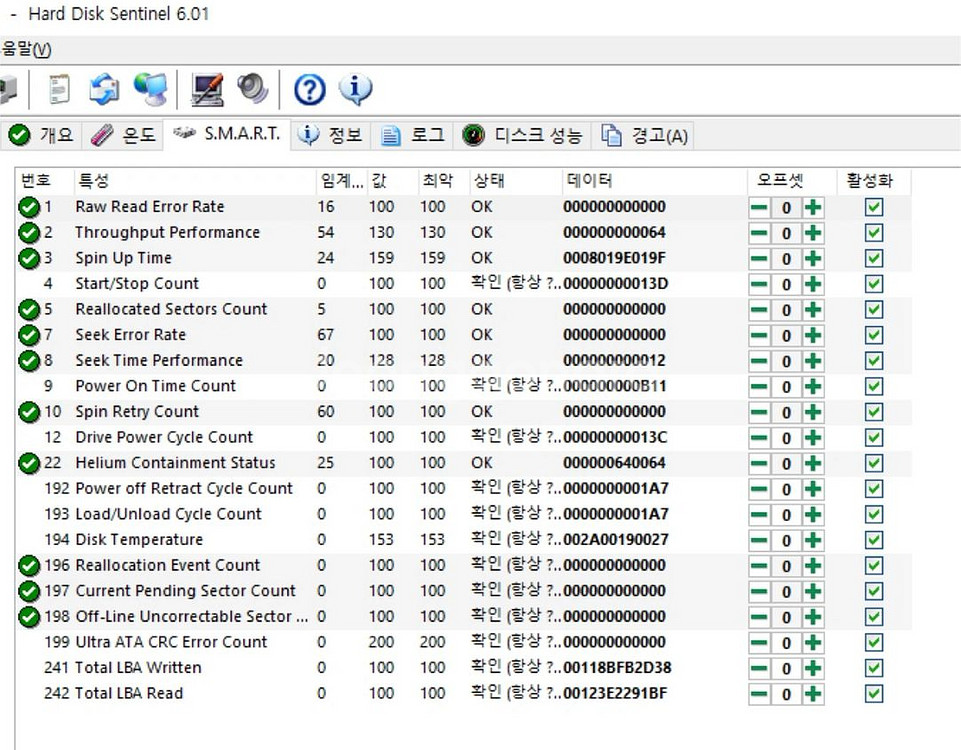
Task: Decrease offset for Power off Retract Cycle Count
Action: tap(759, 489)
